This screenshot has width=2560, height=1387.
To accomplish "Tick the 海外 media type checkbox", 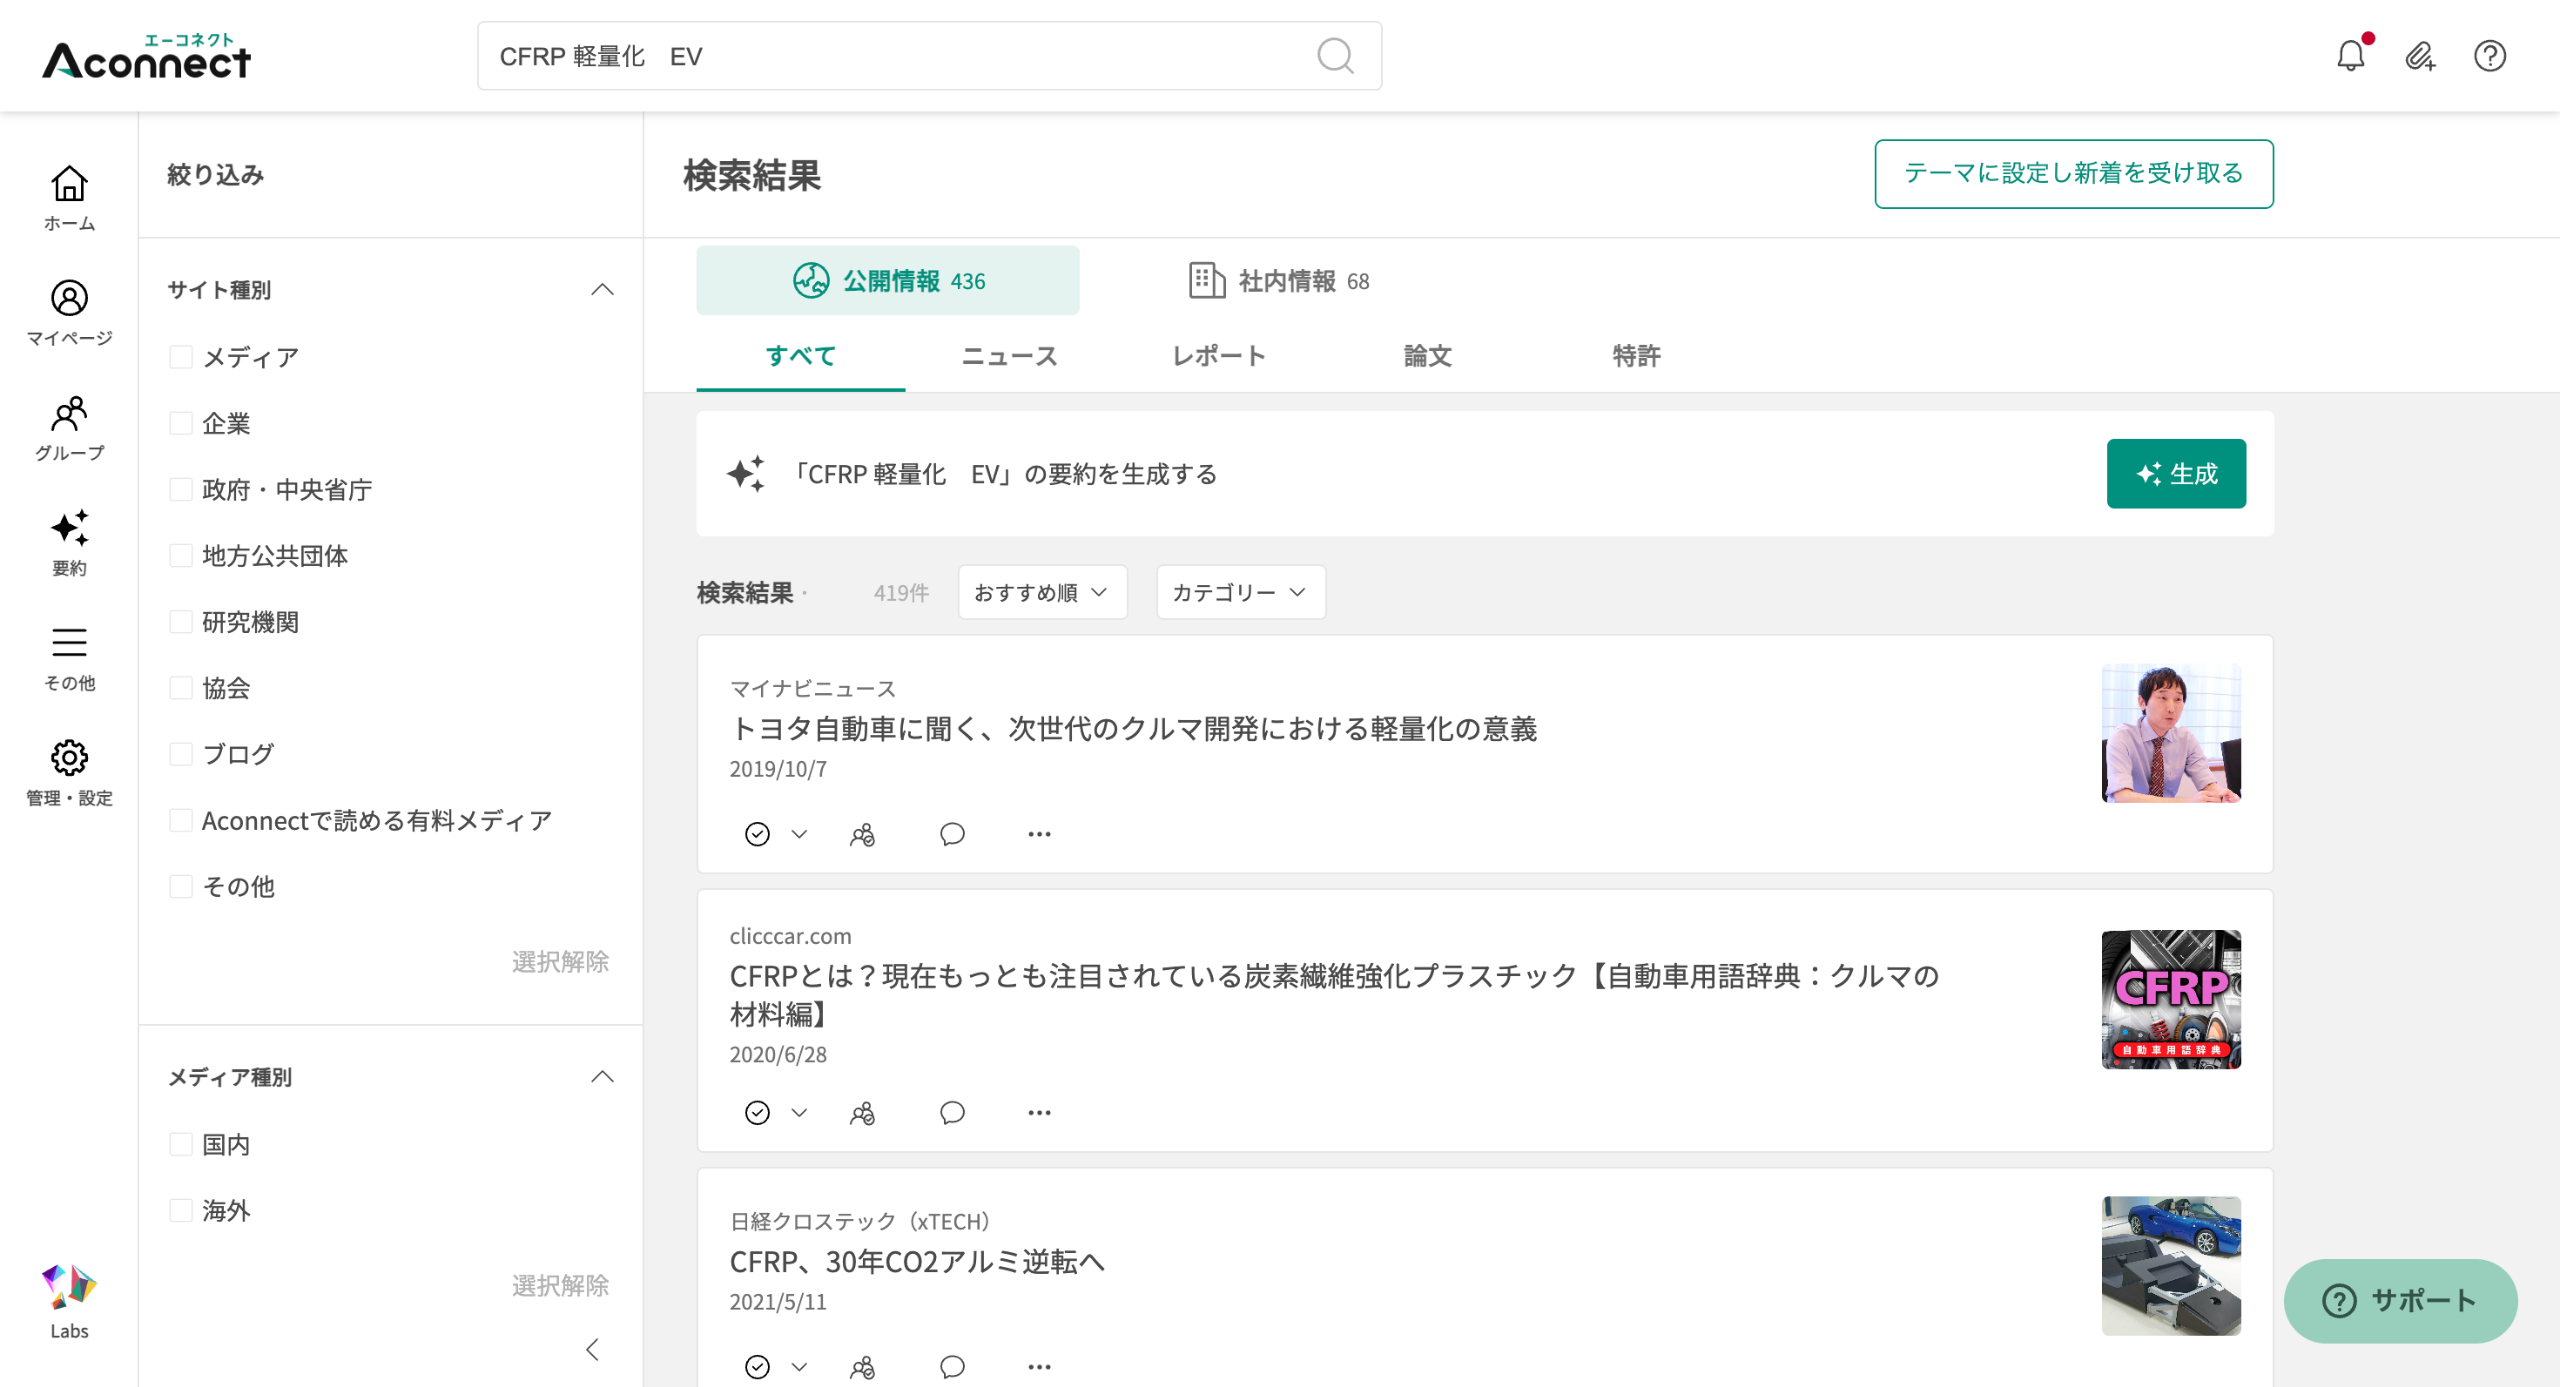I will click(181, 1210).
